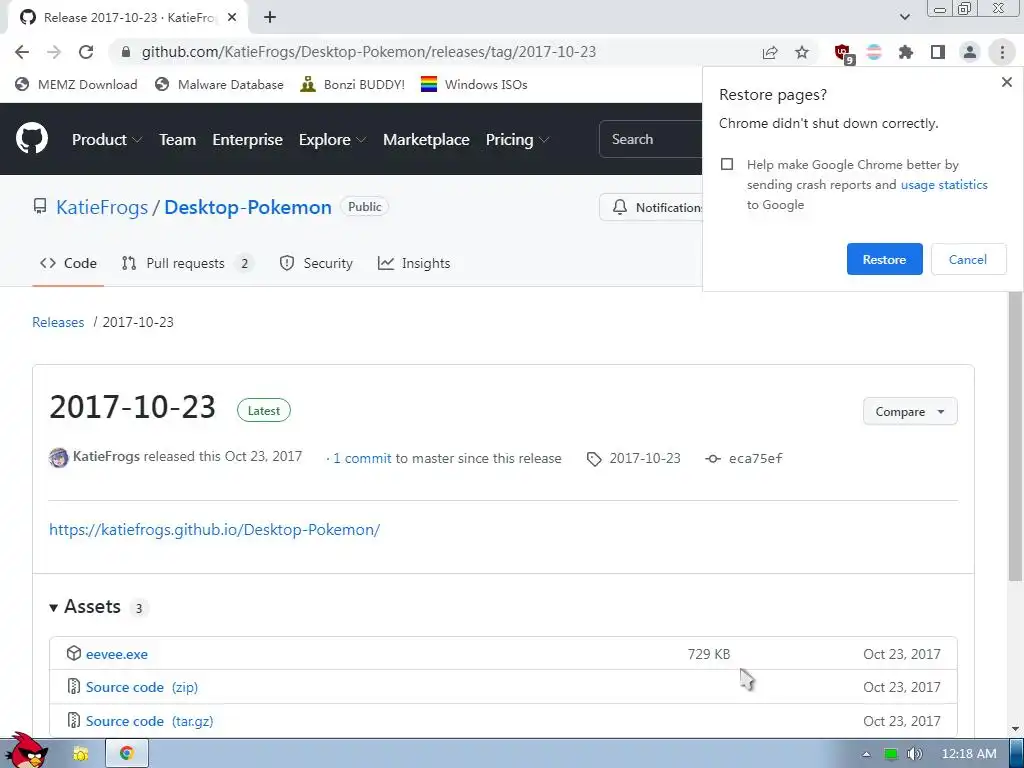Open the taskbar file explorer icon
Screen dimensions: 1024x768
click(81, 753)
